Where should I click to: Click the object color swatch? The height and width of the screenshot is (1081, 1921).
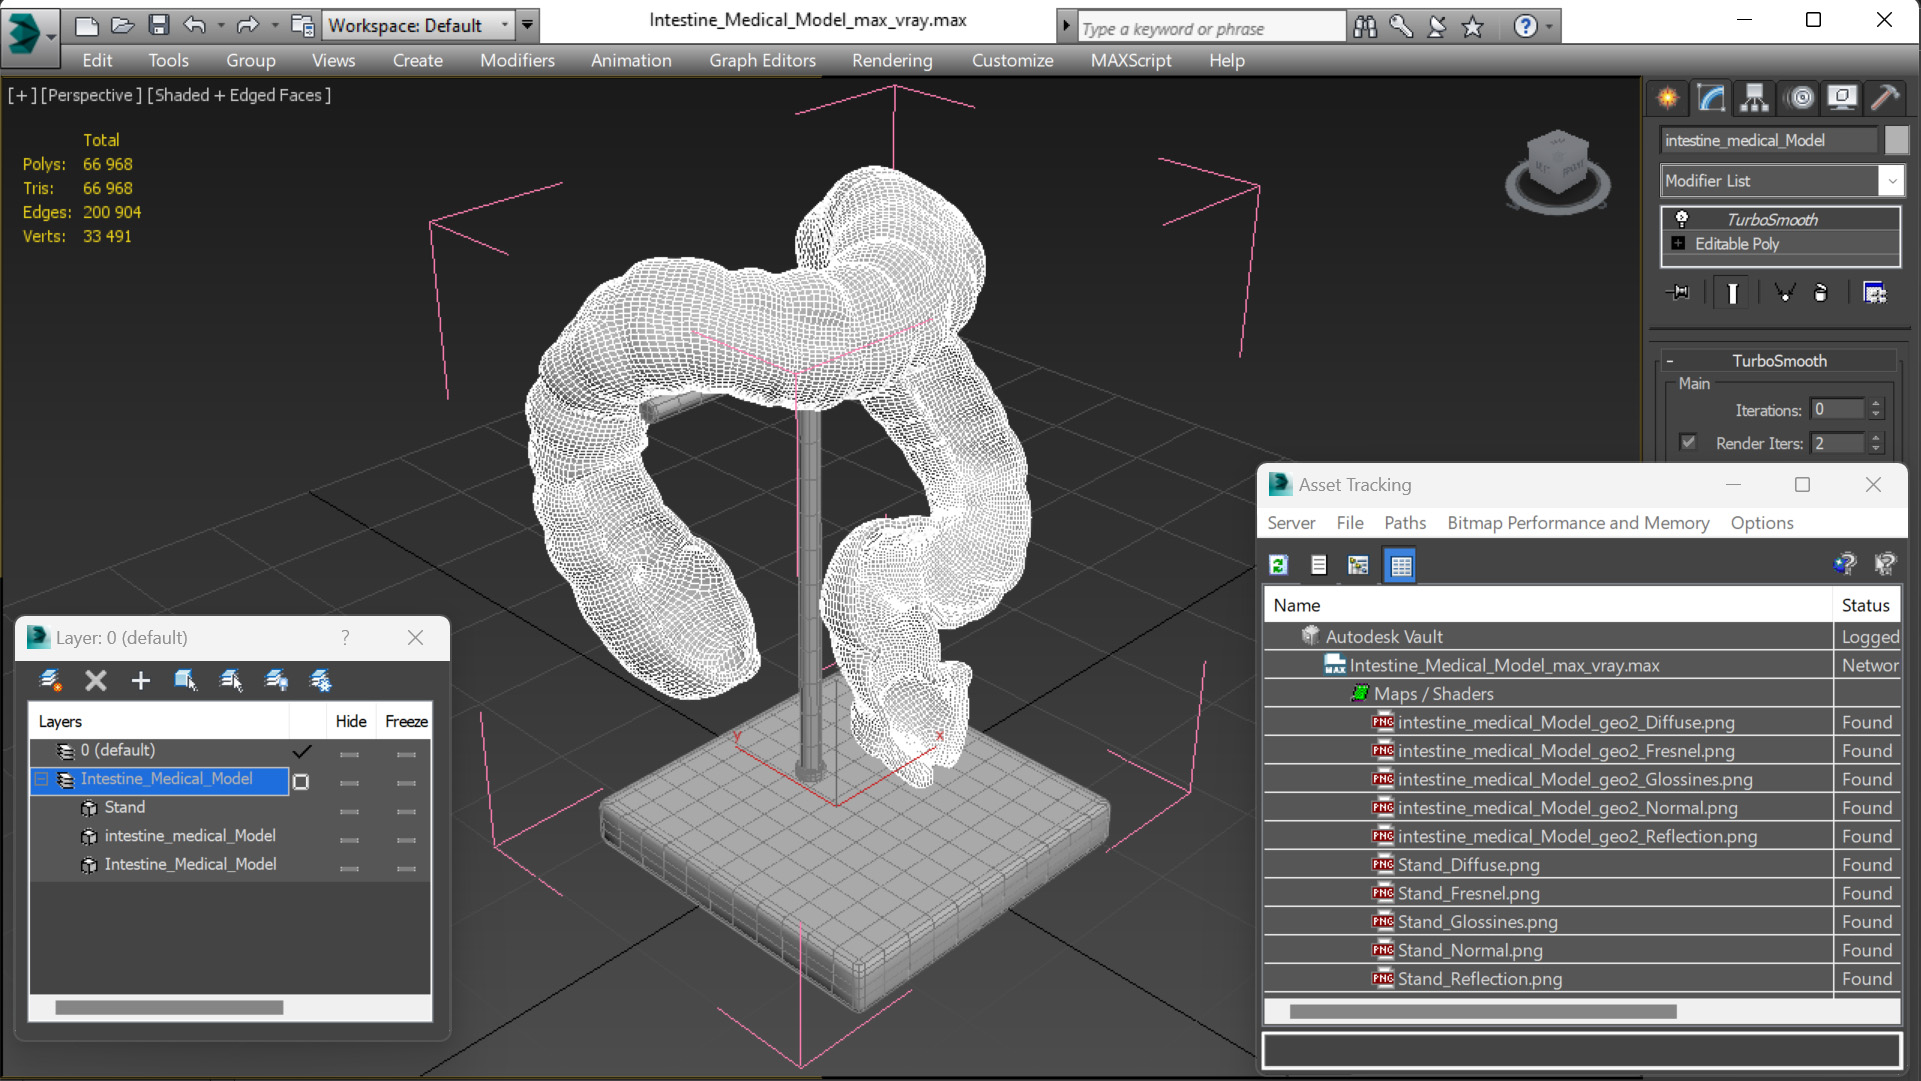[1896, 140]
